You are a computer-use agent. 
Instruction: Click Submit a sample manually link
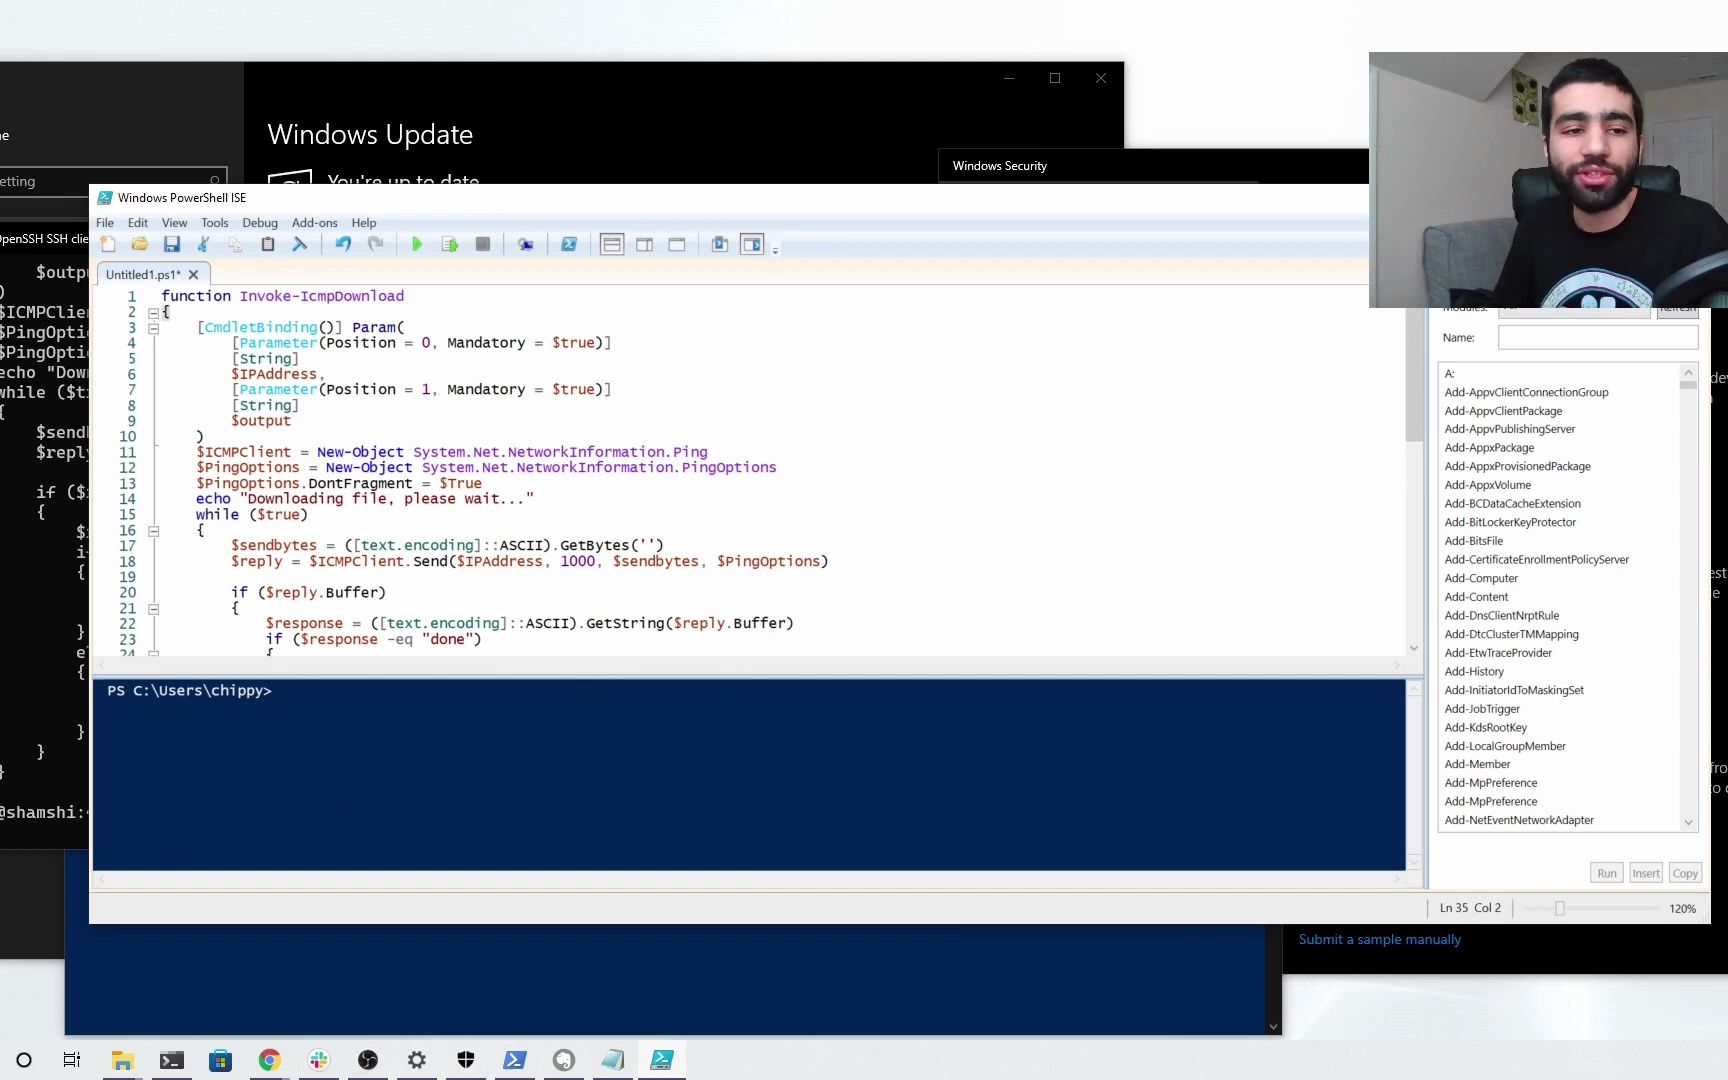click(1379, 939)
